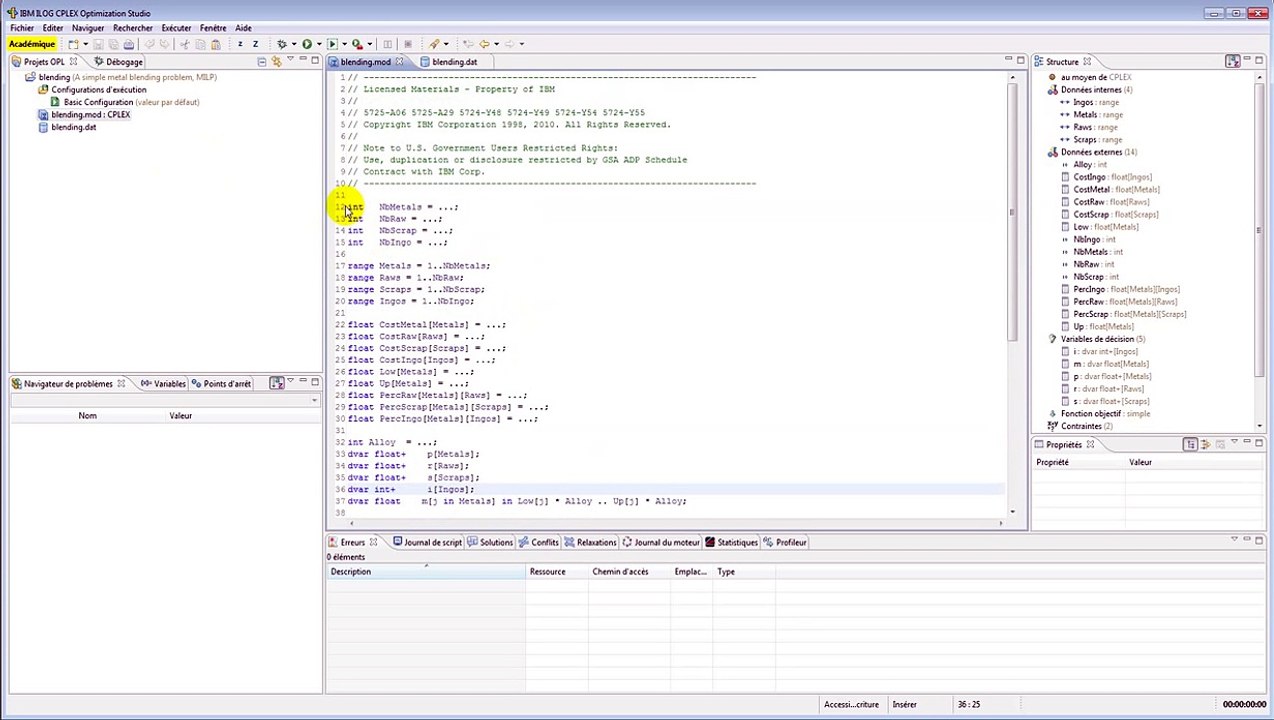Open the New file dropdown arrow
Screen dimensions: 1274x720
click(x=86, y=44)
